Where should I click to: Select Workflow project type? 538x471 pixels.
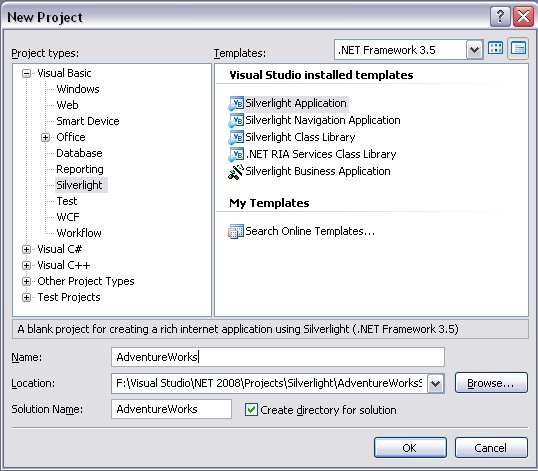[79, 233]
